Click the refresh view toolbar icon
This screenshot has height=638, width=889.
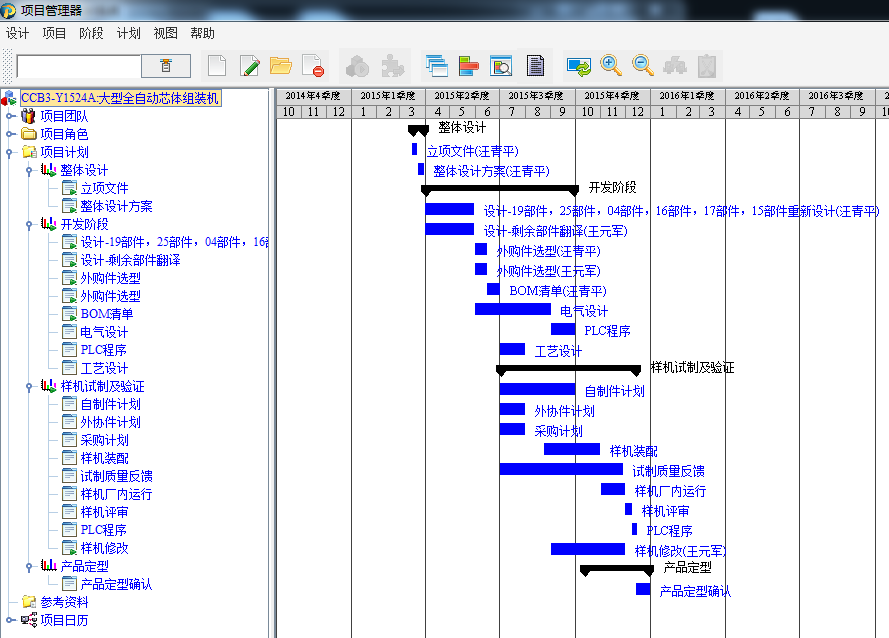click(x=579, y=66)
